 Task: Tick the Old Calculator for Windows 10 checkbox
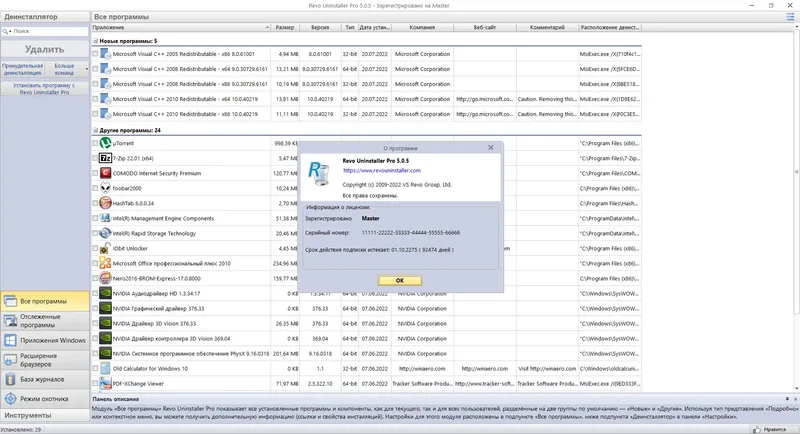click(95, 368)
